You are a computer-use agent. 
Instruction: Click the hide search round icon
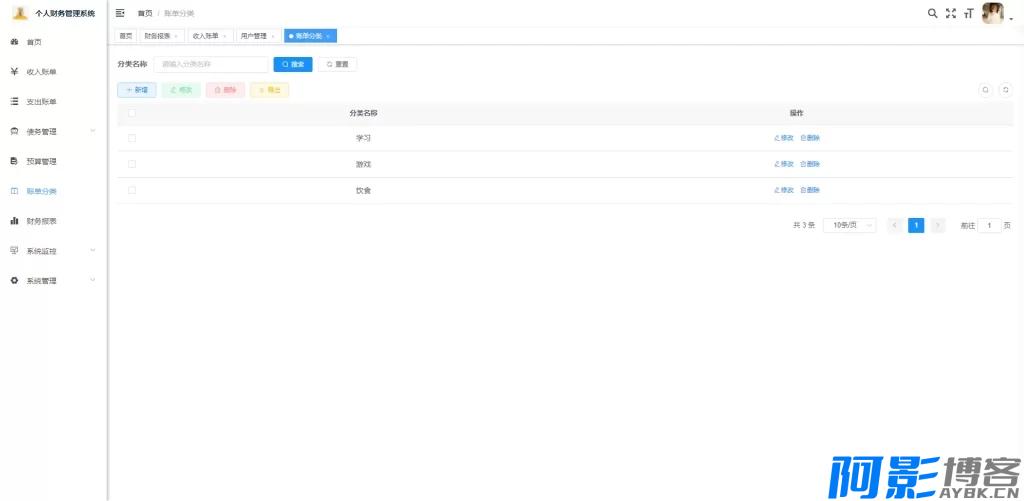coord(985,90)
